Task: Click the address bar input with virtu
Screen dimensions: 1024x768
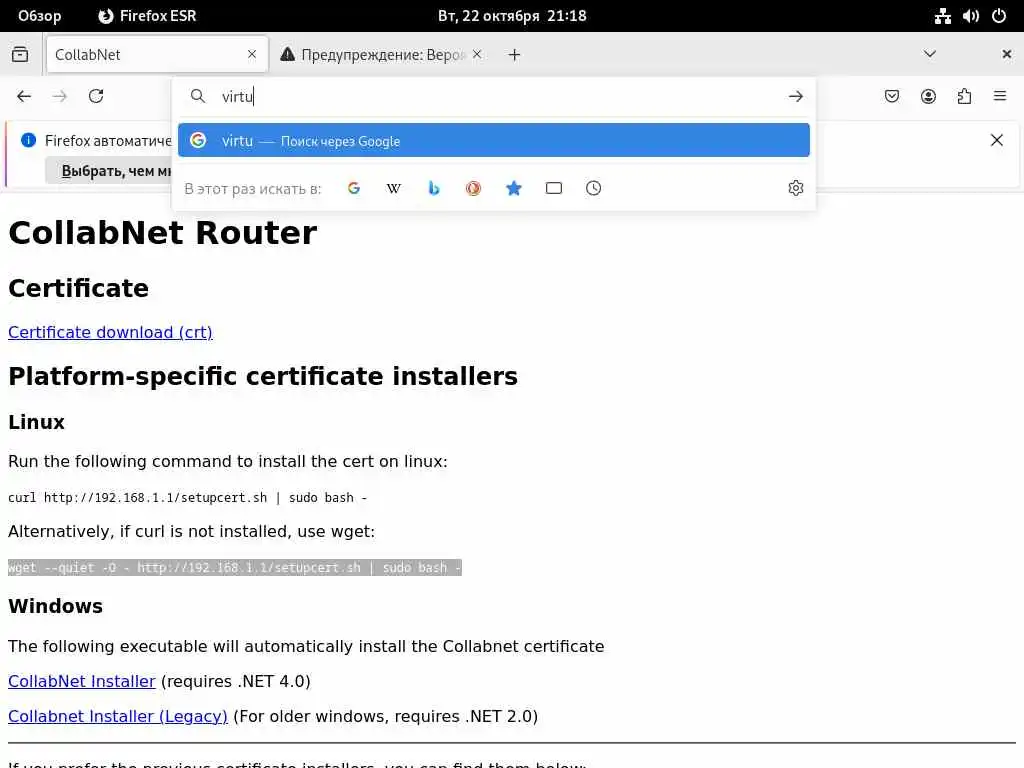Action: tap(496, 97)
